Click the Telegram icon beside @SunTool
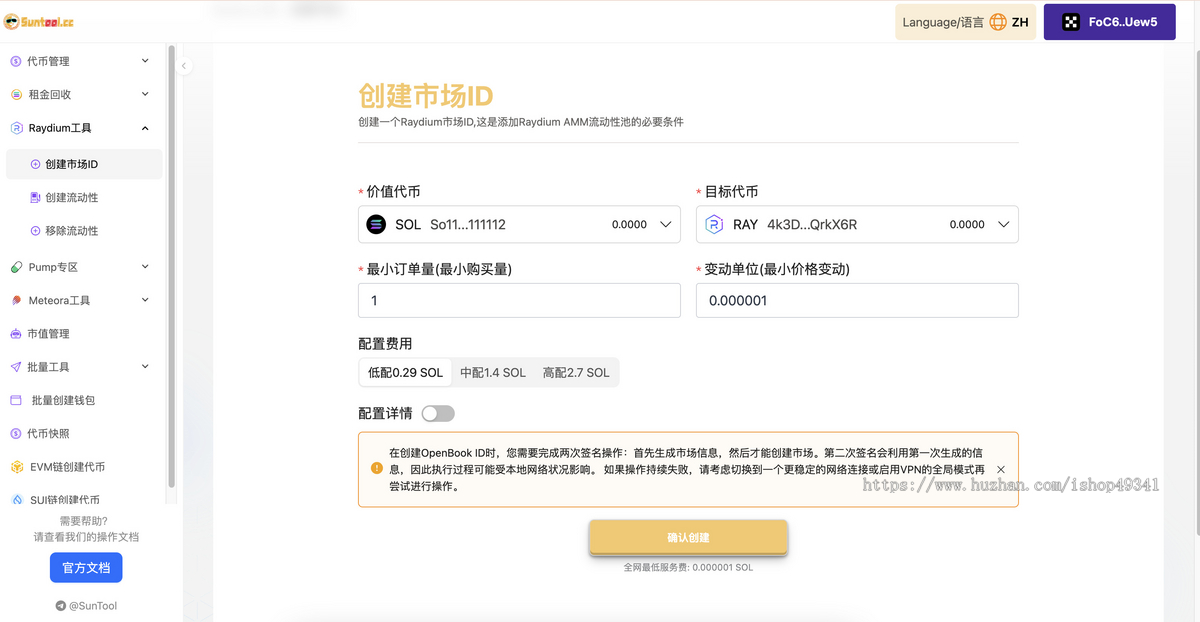1200x622 pixels. (61, 606)
